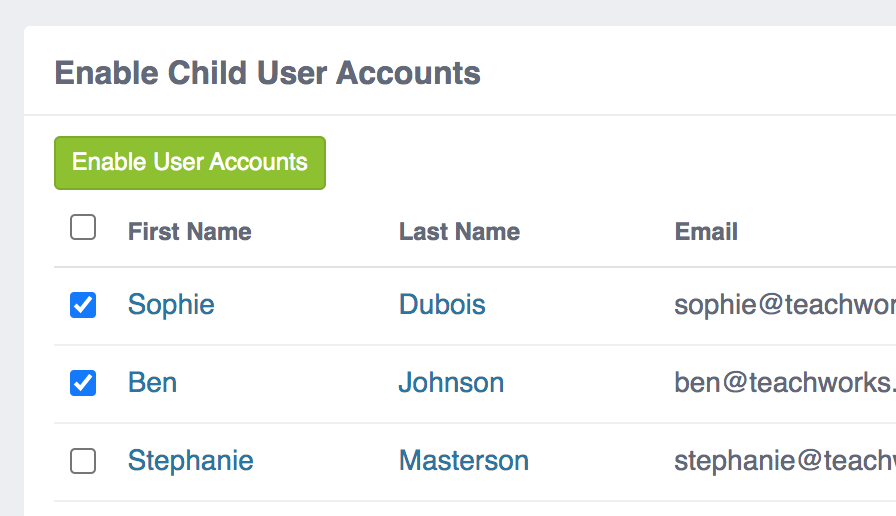The width and height of the screenshot is (896, 516).
Task: Deselect the checkbox in Ben Johnson's row
Action: click(x=83, y=383)
